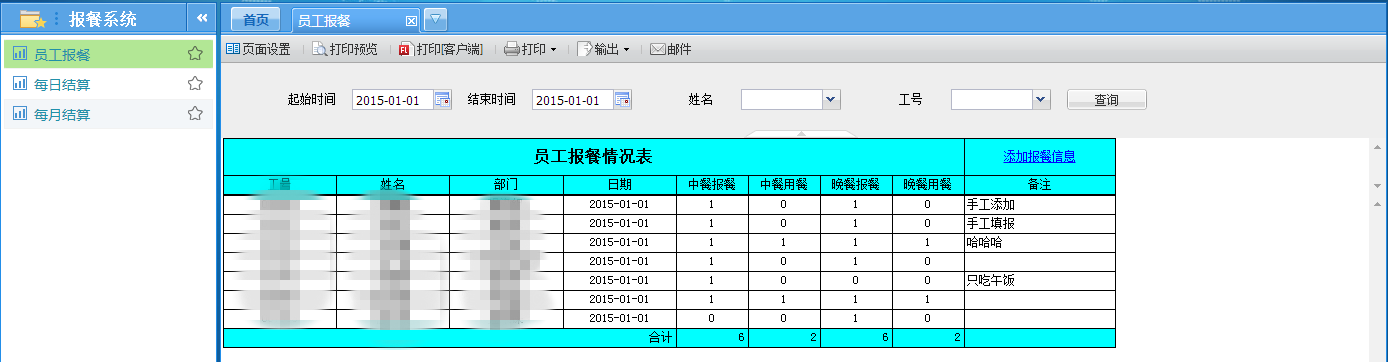Star the 员工报餐 sidebar item
The height and width of the screenshot is (362, 1388).
pyautogui.click(x=195, y=54)
